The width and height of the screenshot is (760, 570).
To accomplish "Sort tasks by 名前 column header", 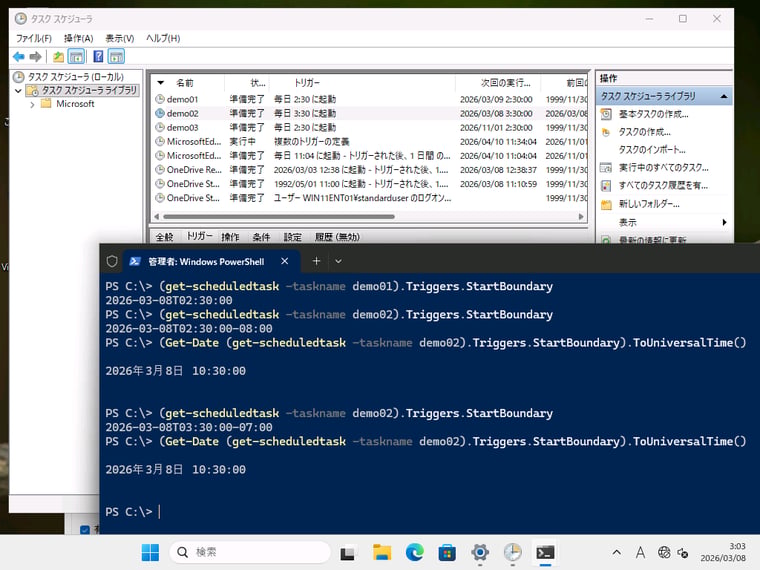I will point(184,83).
